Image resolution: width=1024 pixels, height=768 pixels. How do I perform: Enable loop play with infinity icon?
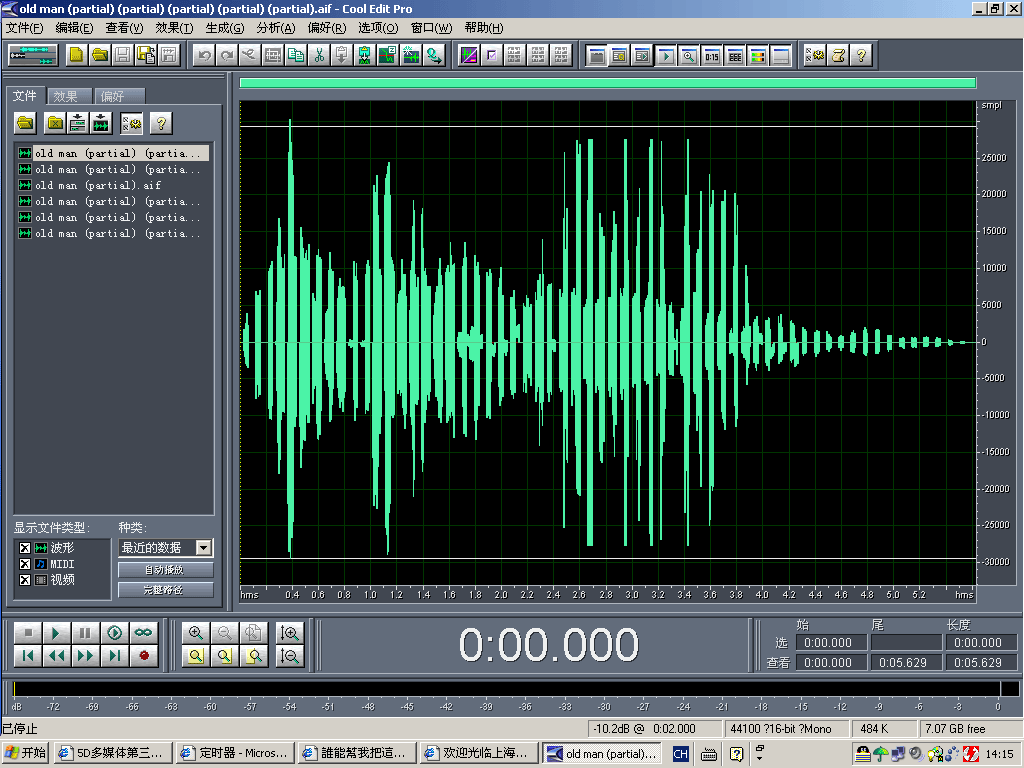(143, 632)
